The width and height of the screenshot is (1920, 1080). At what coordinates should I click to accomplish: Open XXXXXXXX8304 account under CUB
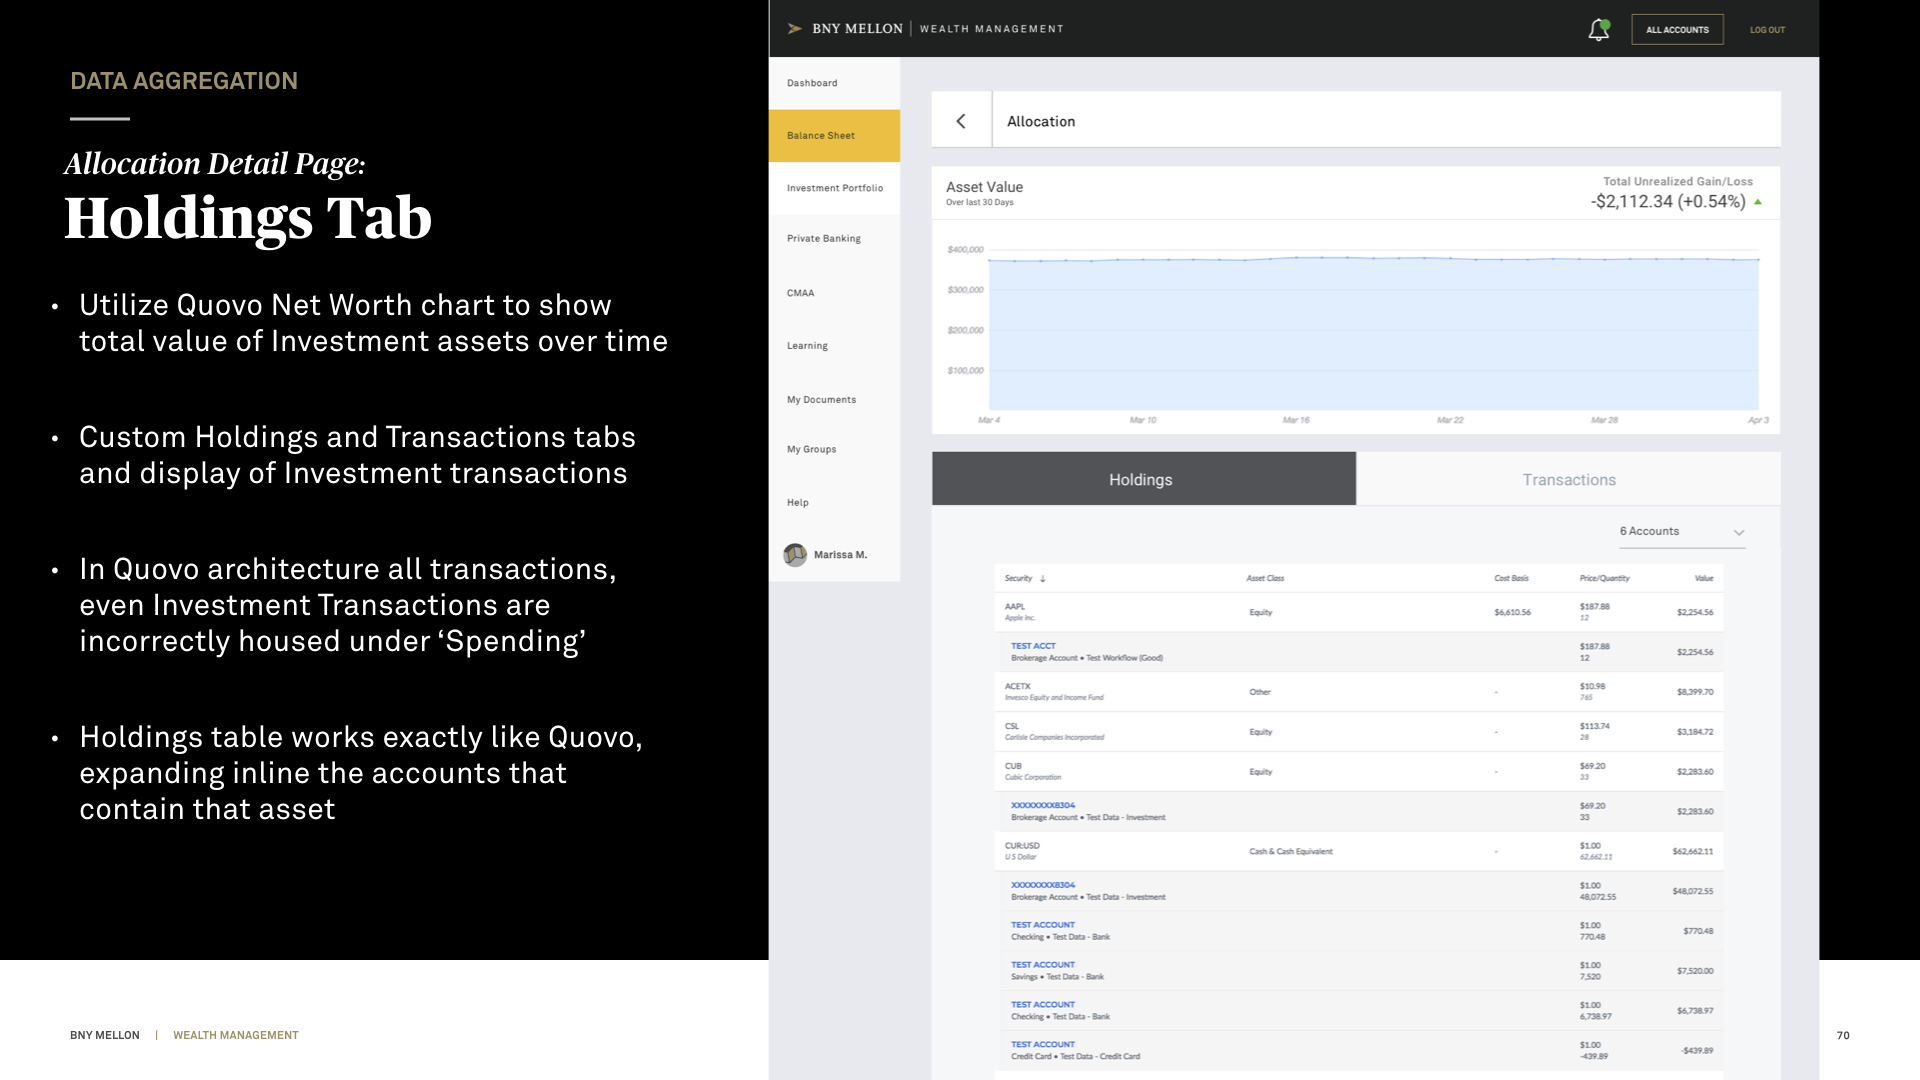(1043, 805)
